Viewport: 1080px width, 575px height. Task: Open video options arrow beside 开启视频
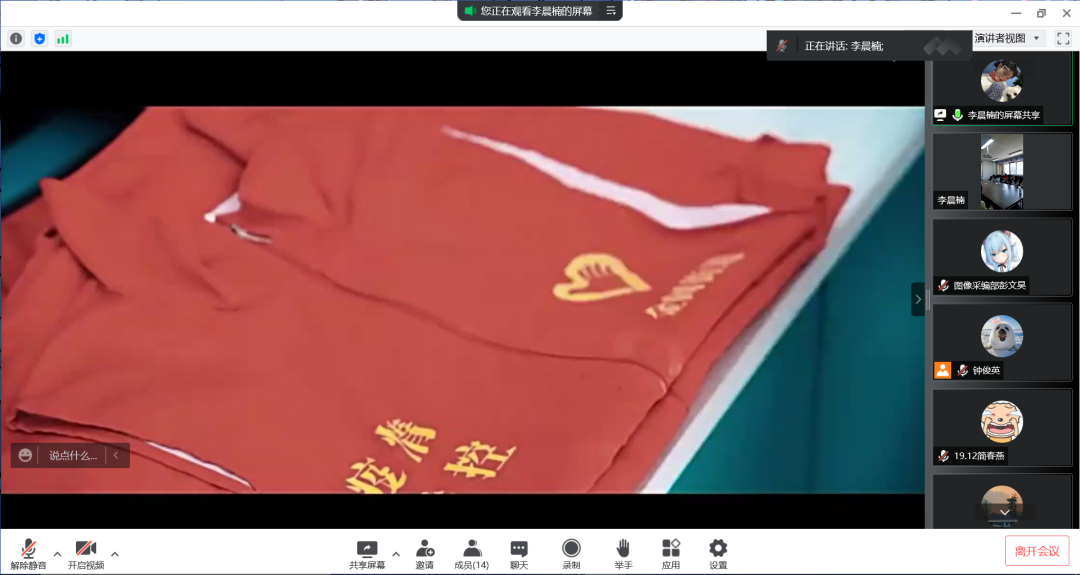pos(114,554)
